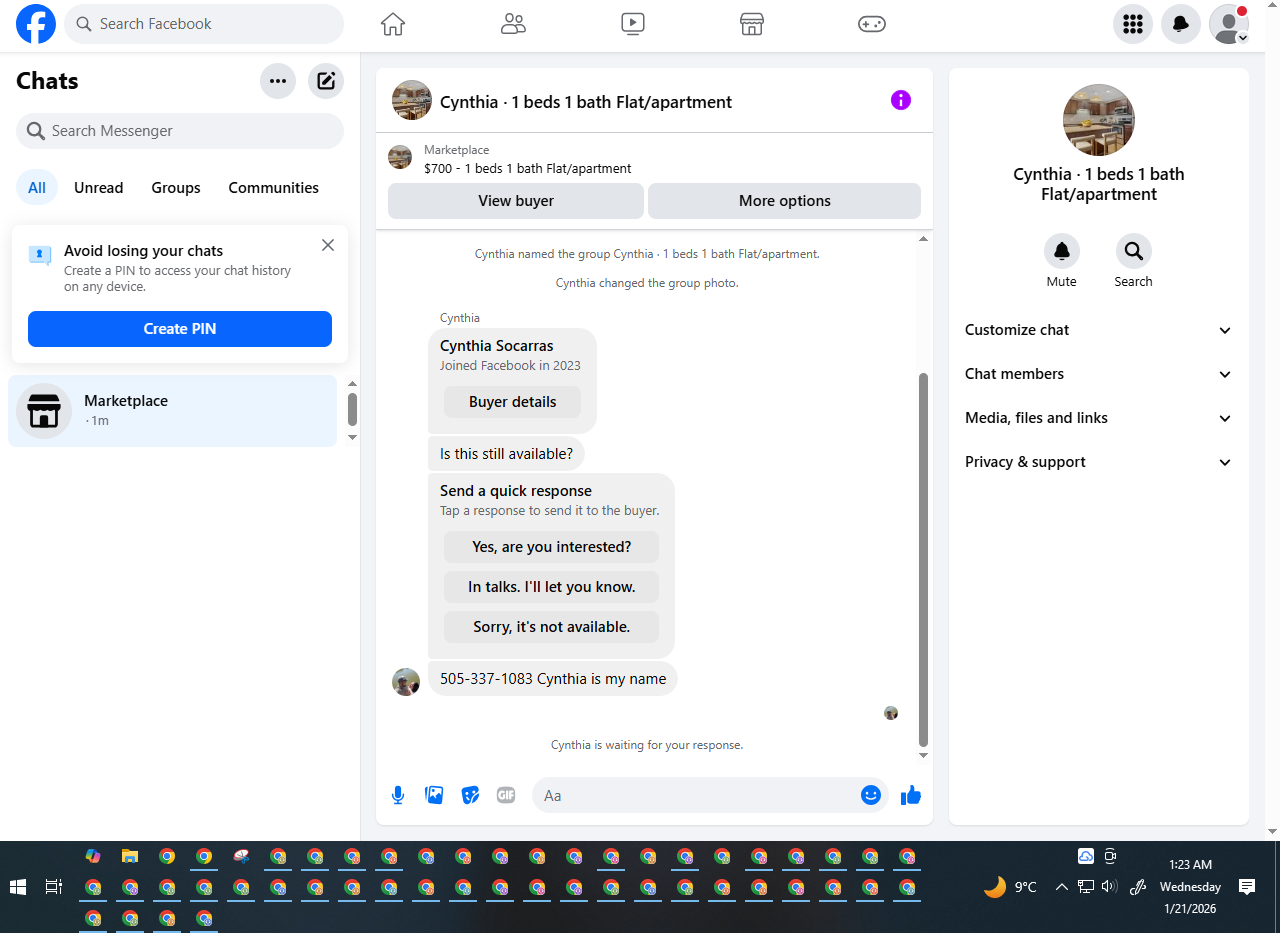Click the weather moon 9°C widget
This screenshot has width=1280, height=933.
point(1011,887)
